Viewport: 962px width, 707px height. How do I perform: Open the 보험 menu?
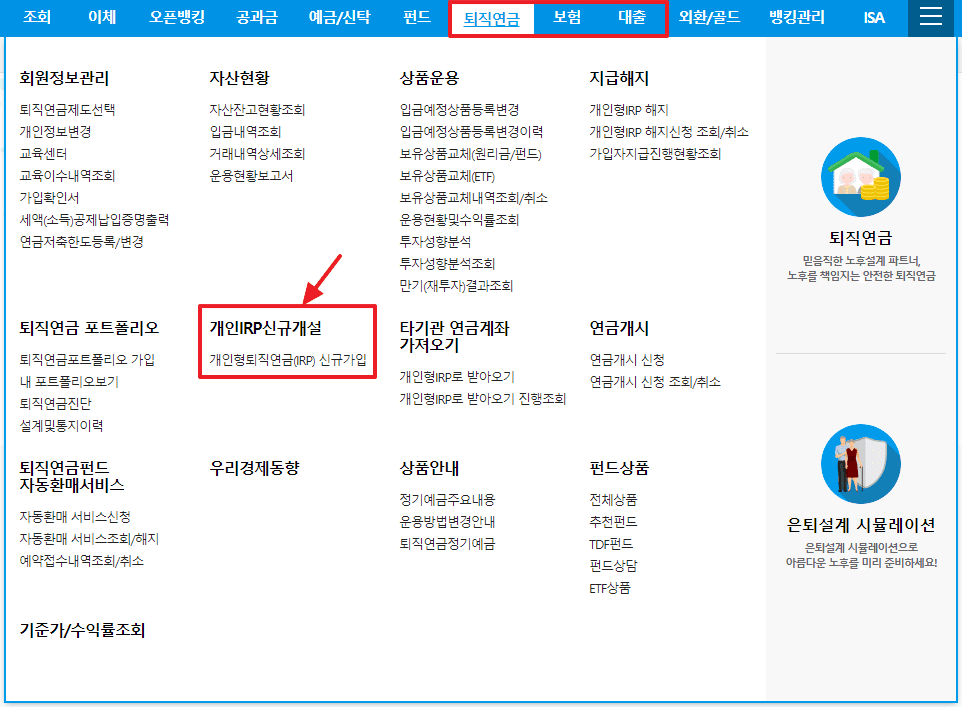coord(566,17)
